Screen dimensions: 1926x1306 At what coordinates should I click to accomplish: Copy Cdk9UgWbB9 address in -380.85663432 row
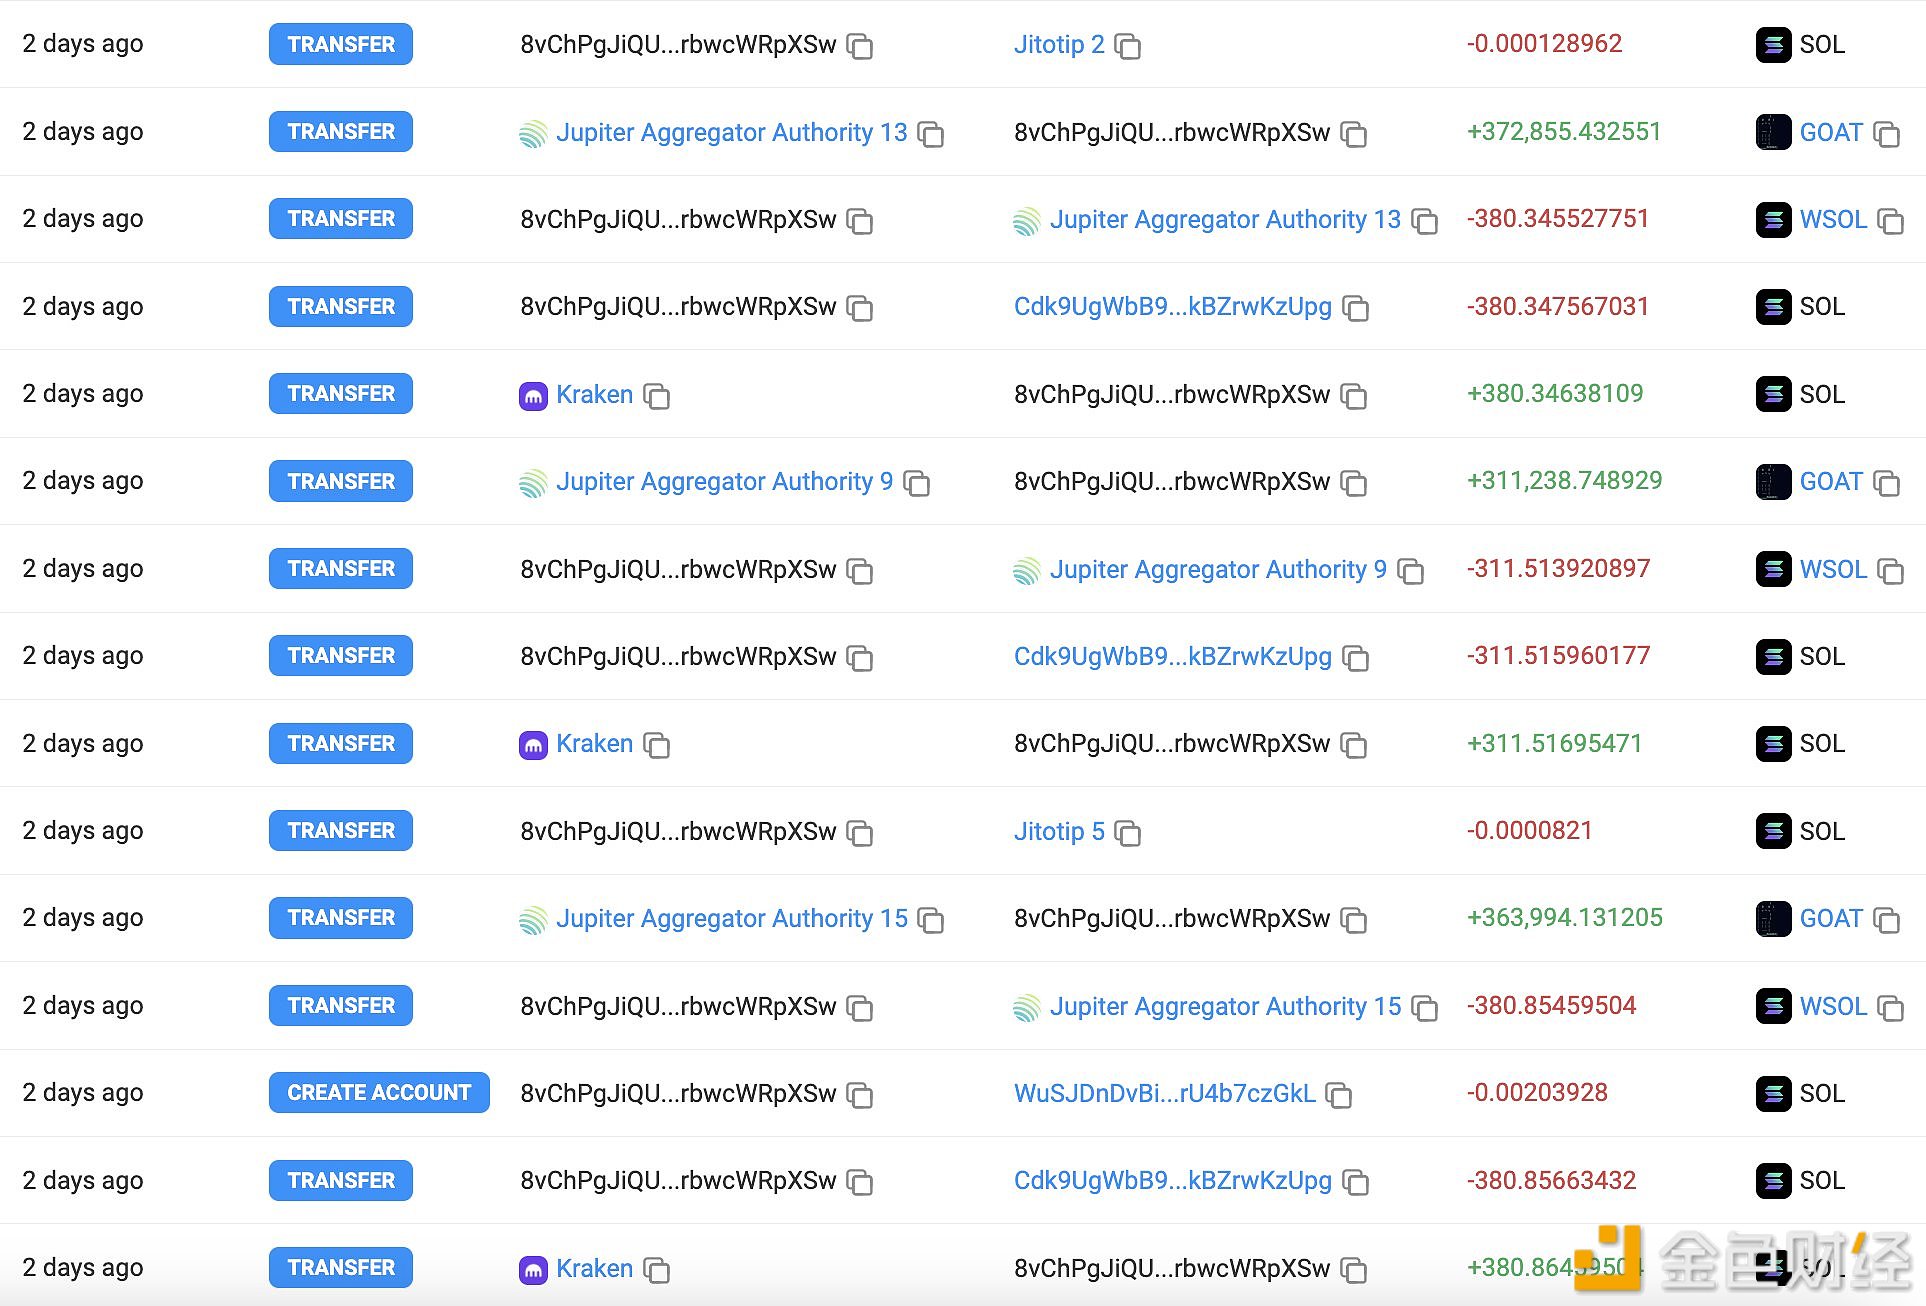(x=1355, y=1182)
